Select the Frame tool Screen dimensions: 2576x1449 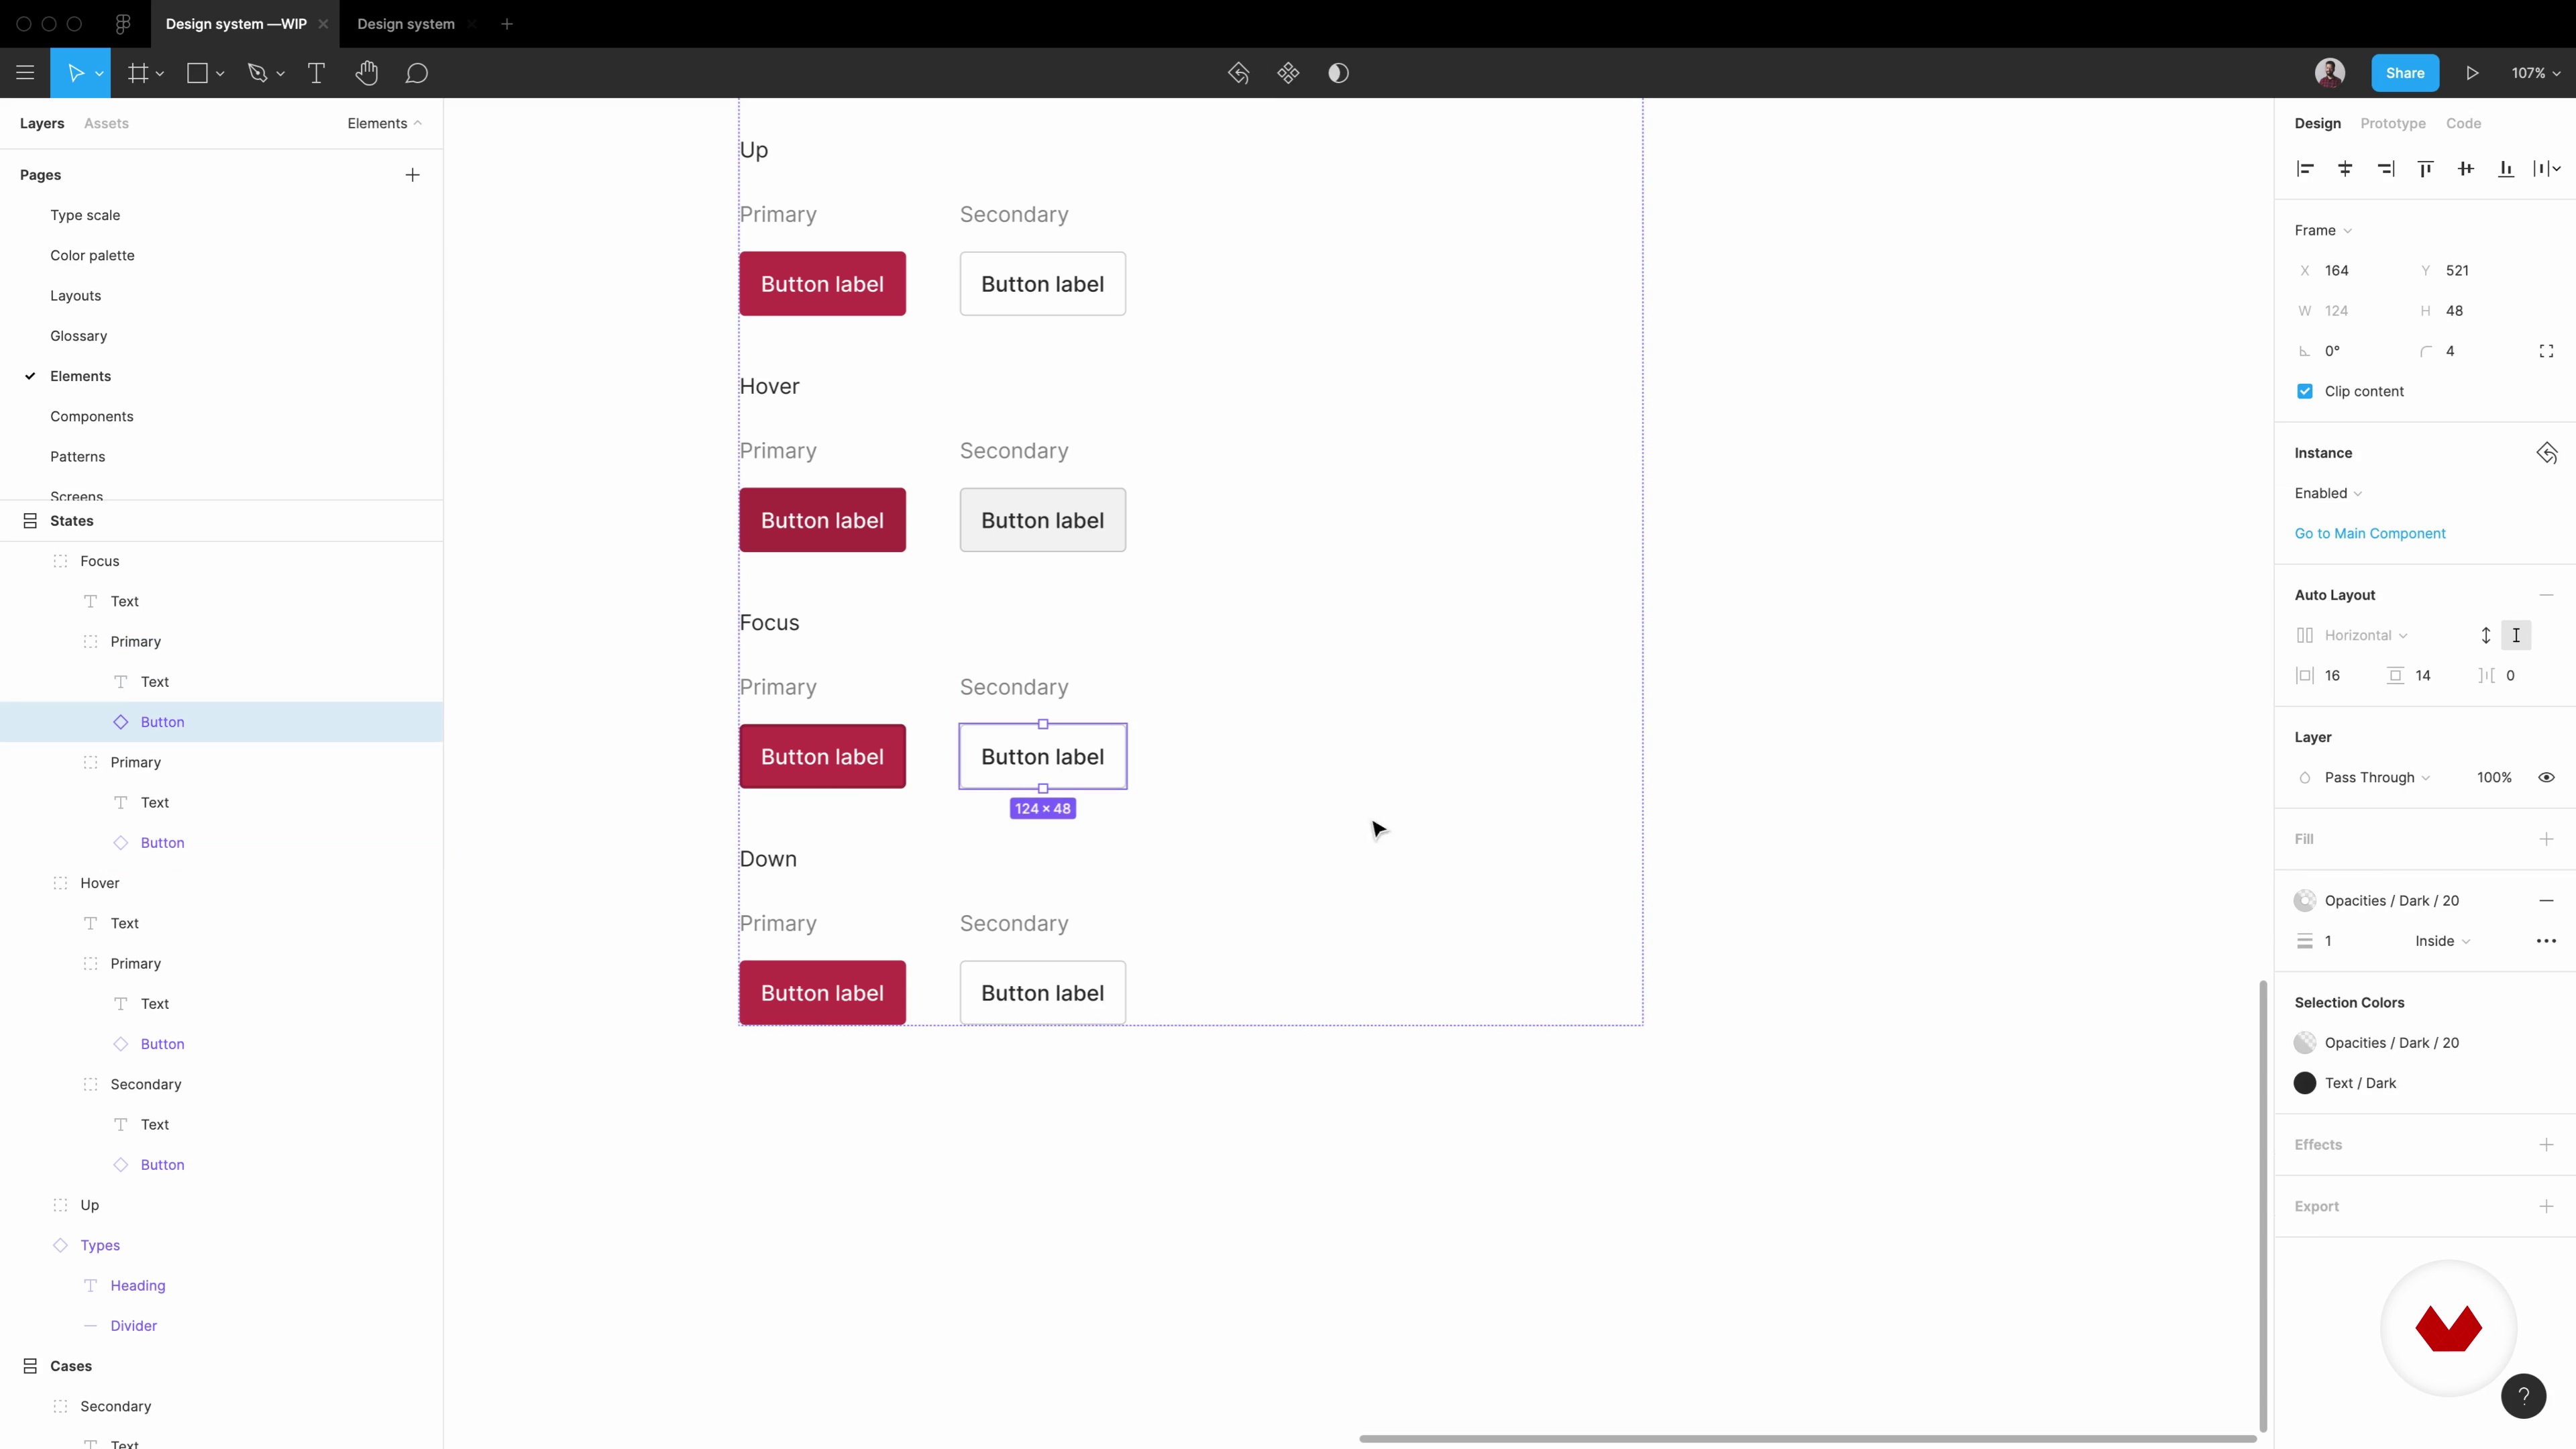pos(138,73)
